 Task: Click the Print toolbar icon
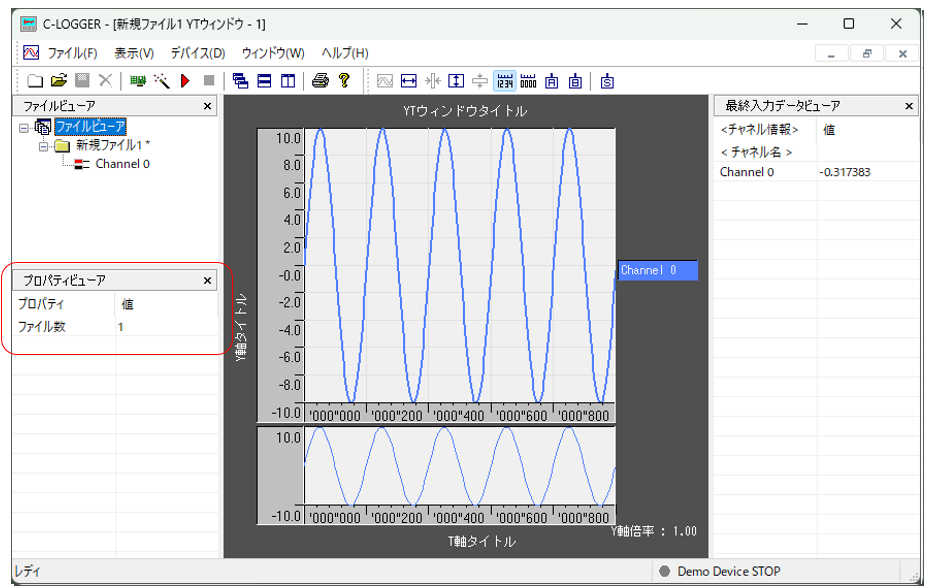tap(319, 81)
